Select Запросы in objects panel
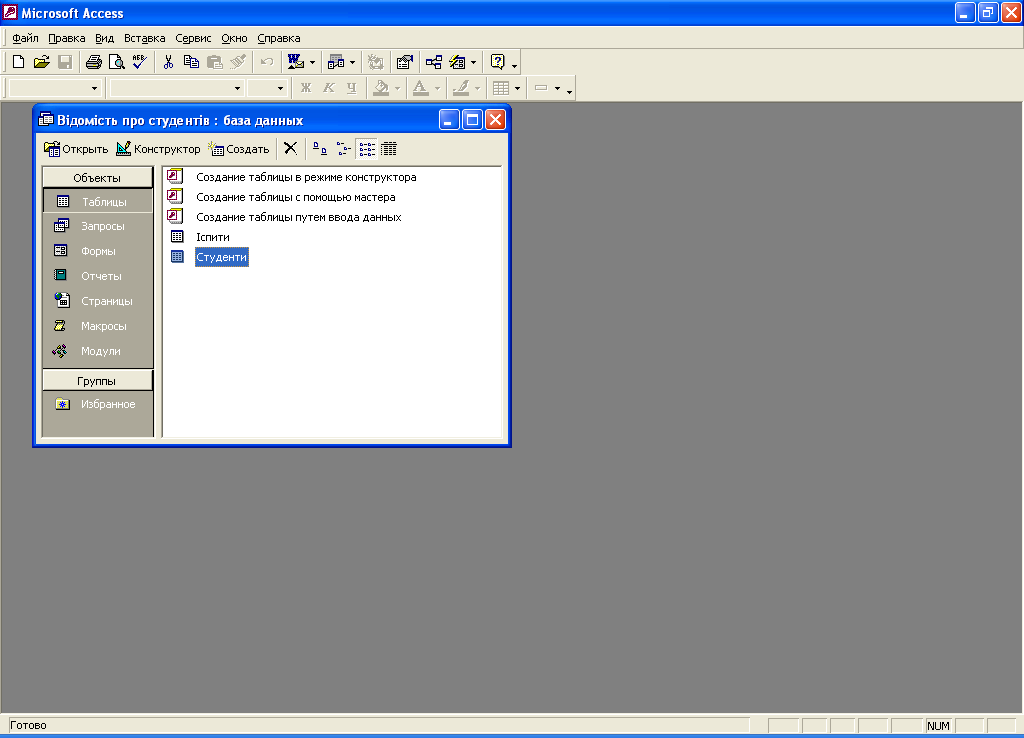The height and width of the screenshot is (738, 1024). (x=97, y=226)
